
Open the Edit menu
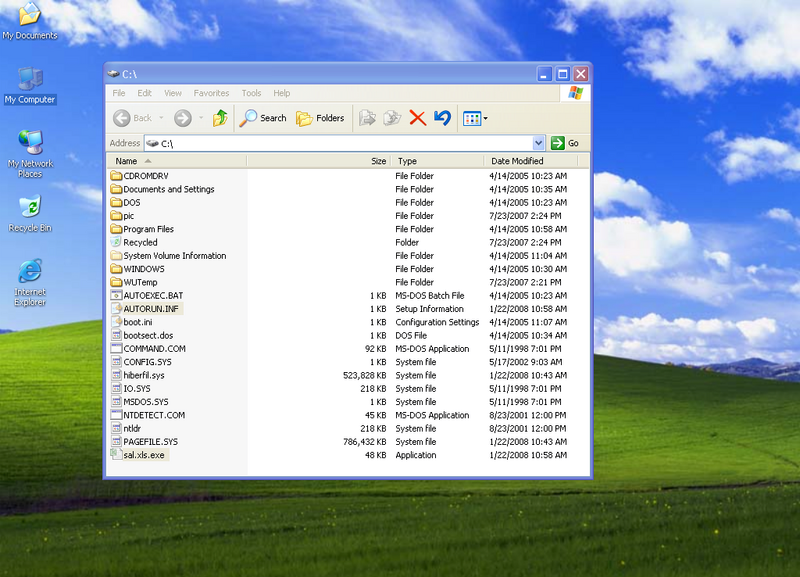144,93
